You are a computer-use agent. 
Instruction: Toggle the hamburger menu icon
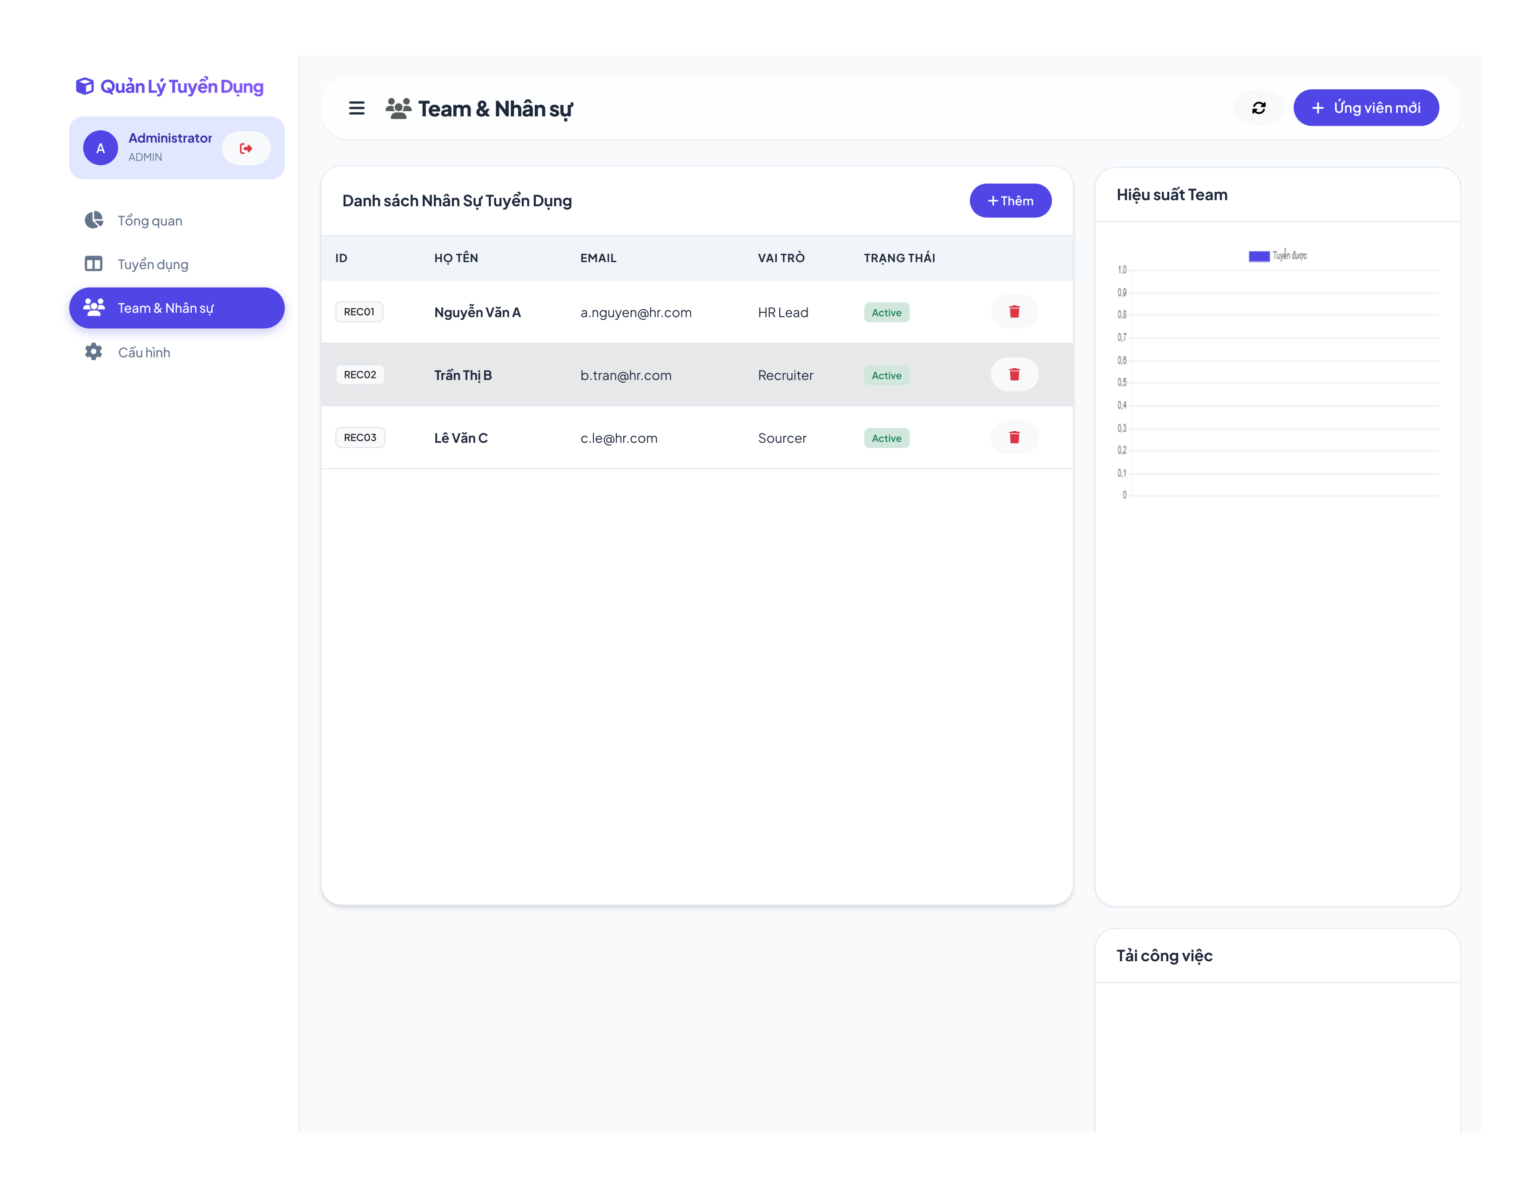click(356, 108)
